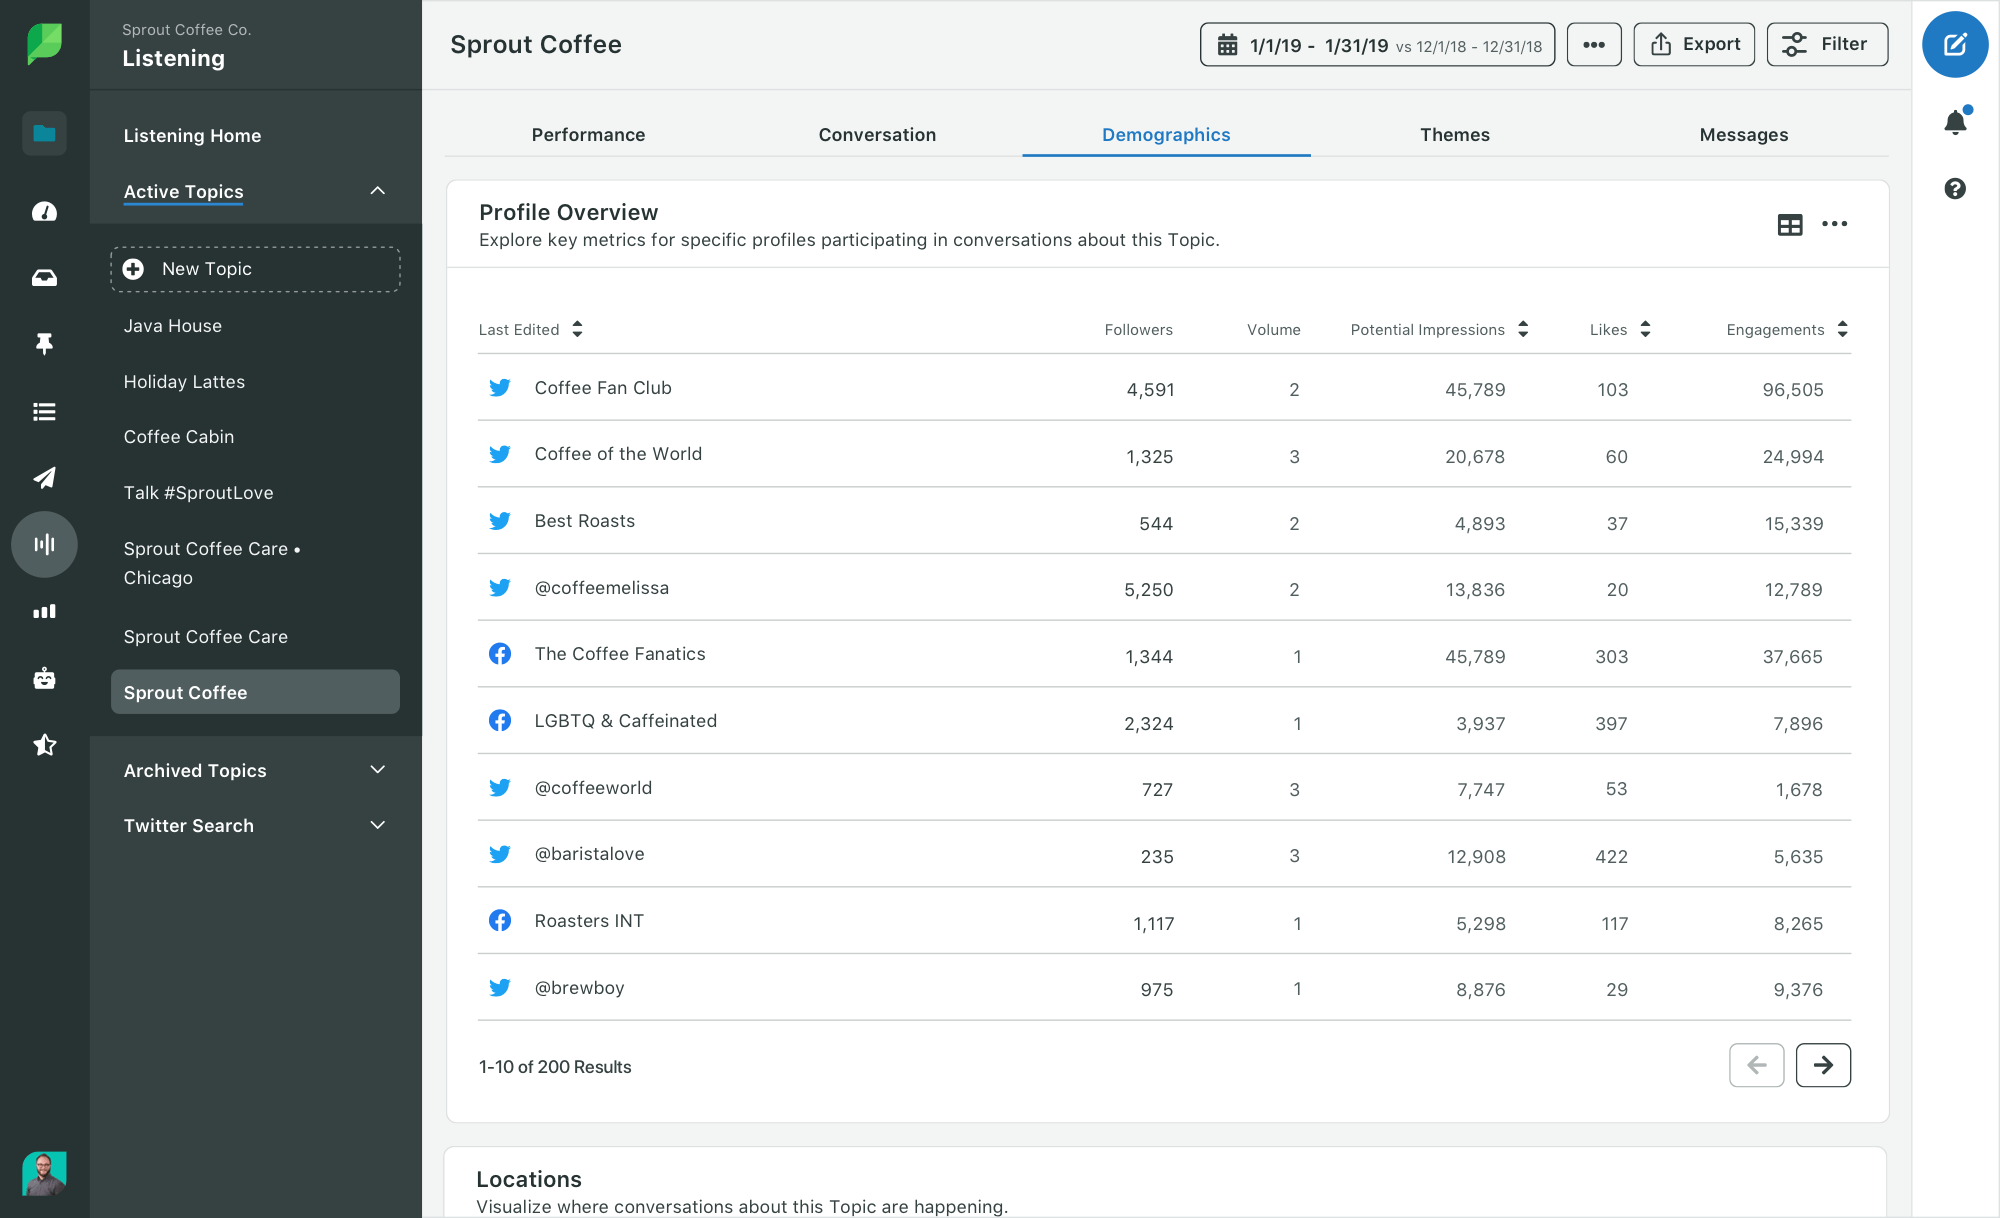
Task: Open the folder icon in the left rail
Action: click(44, 133)
